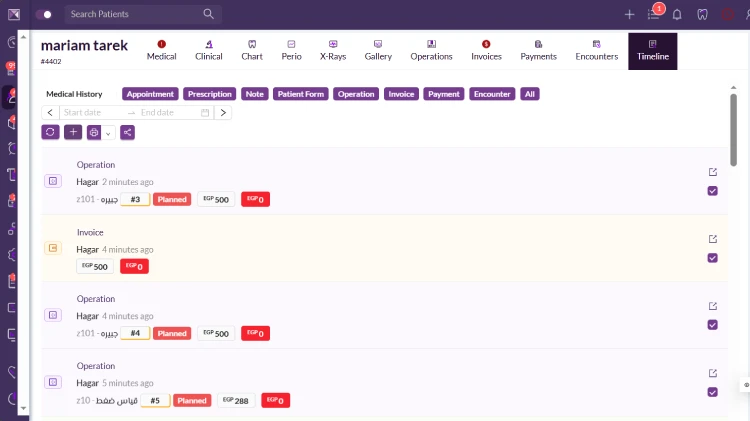The width and height of the screenshot is (750, 421).
Task: Switch to the X-Rays tab
Action: (332, 50)
